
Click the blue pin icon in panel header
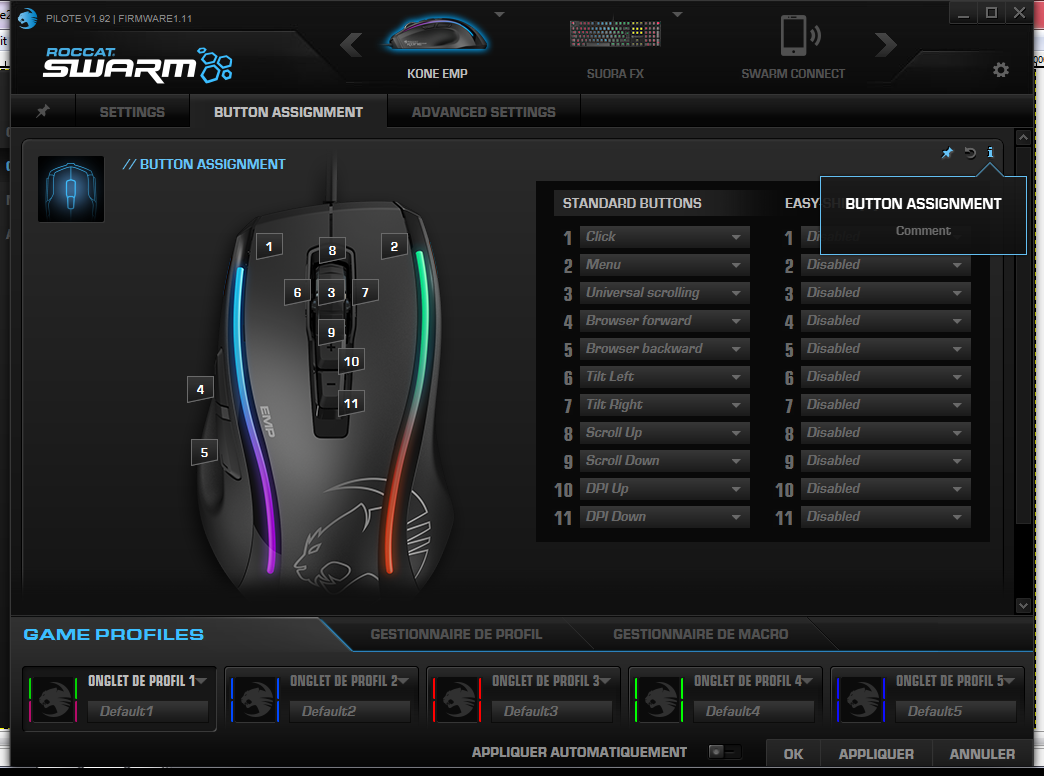(x=947, y=153)
